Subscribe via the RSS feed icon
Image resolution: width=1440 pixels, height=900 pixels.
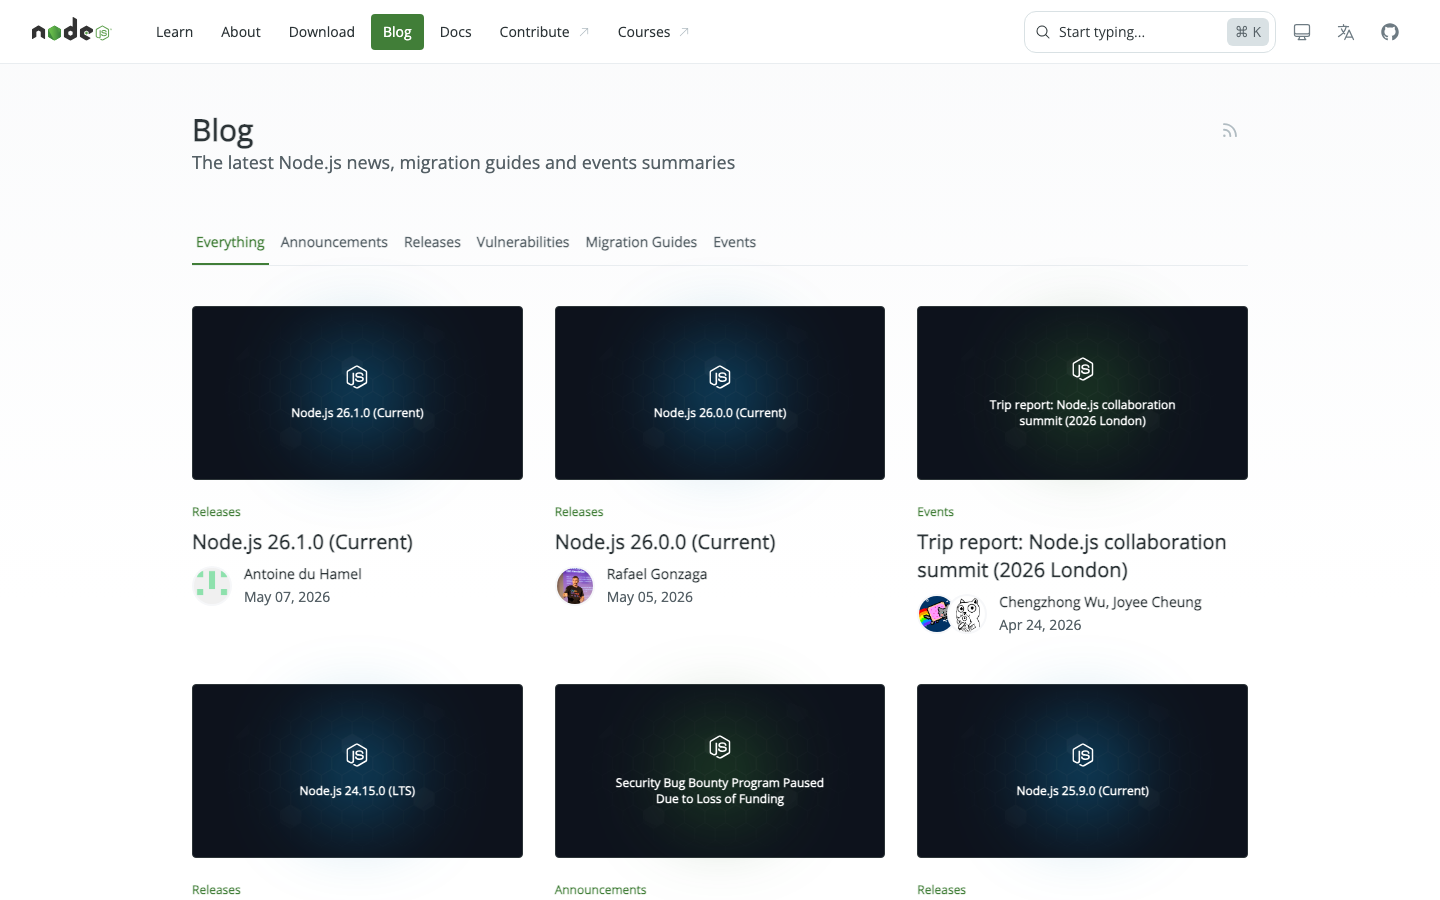(x=1230, y=131)
